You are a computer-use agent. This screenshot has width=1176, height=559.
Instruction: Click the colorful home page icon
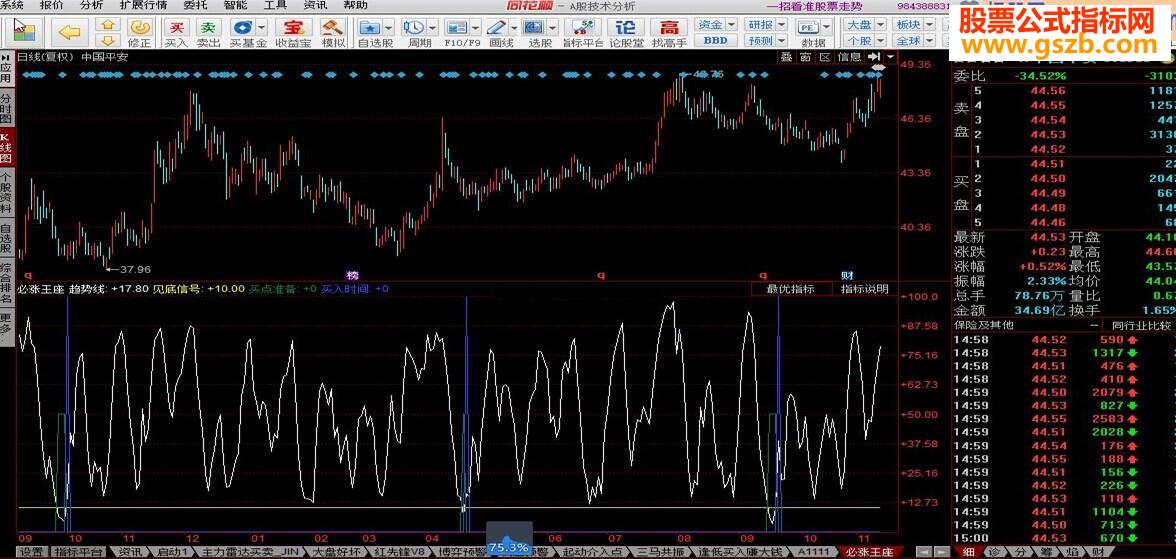(24, 32)
